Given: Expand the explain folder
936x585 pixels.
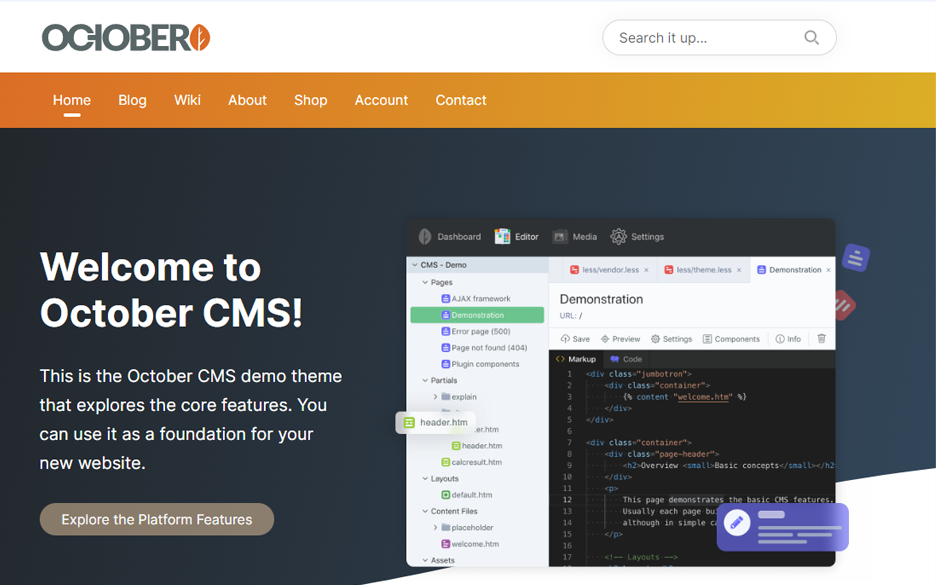Looking at the screenshot, I should click(435, 397).
